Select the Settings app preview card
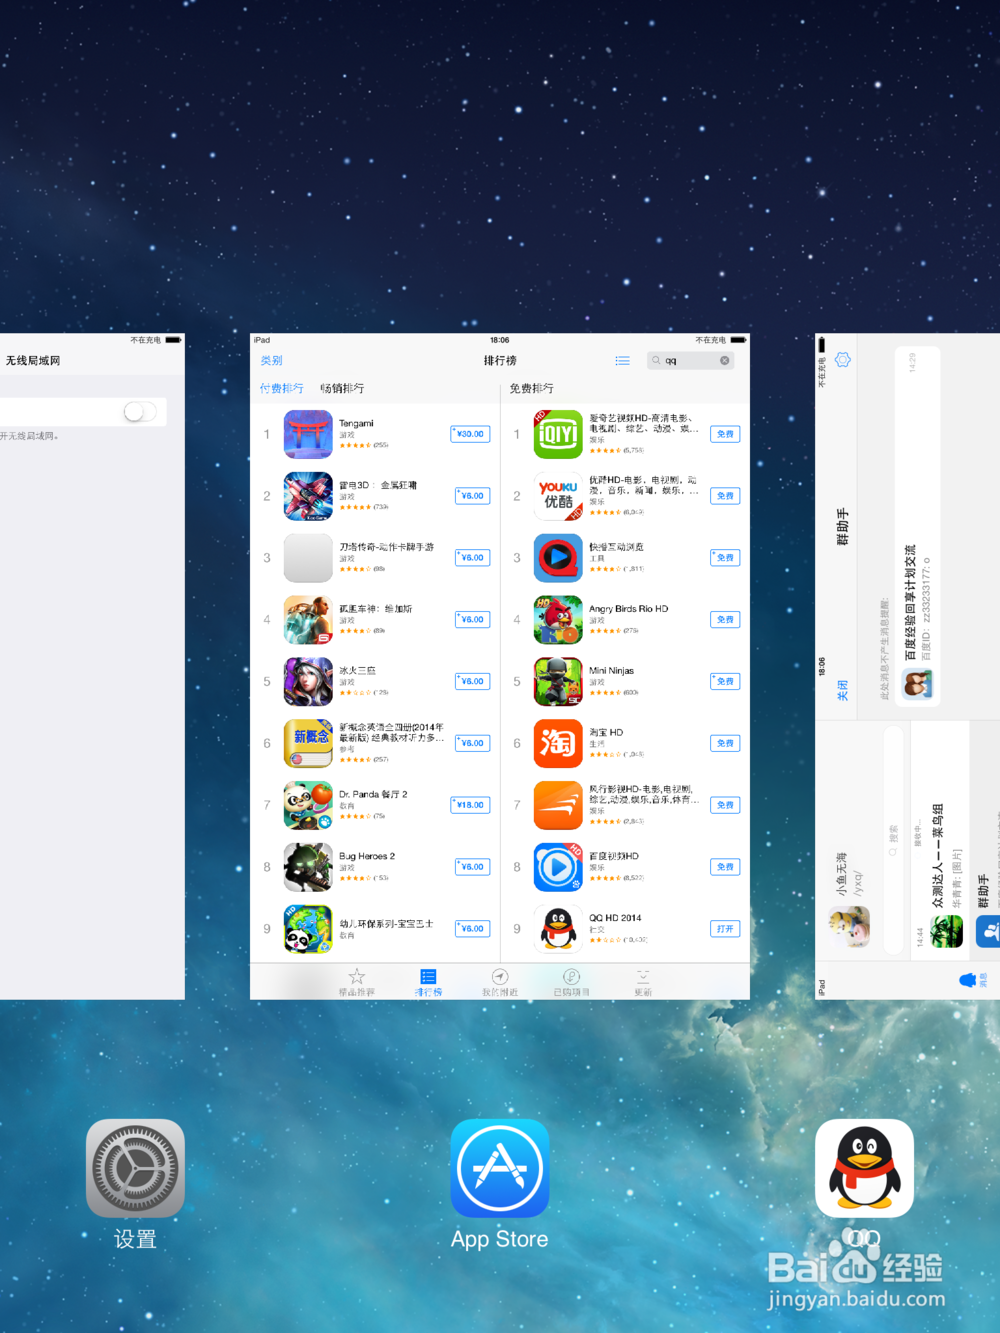Viewport: 1000px width, 1333px height. pos(92,667)
